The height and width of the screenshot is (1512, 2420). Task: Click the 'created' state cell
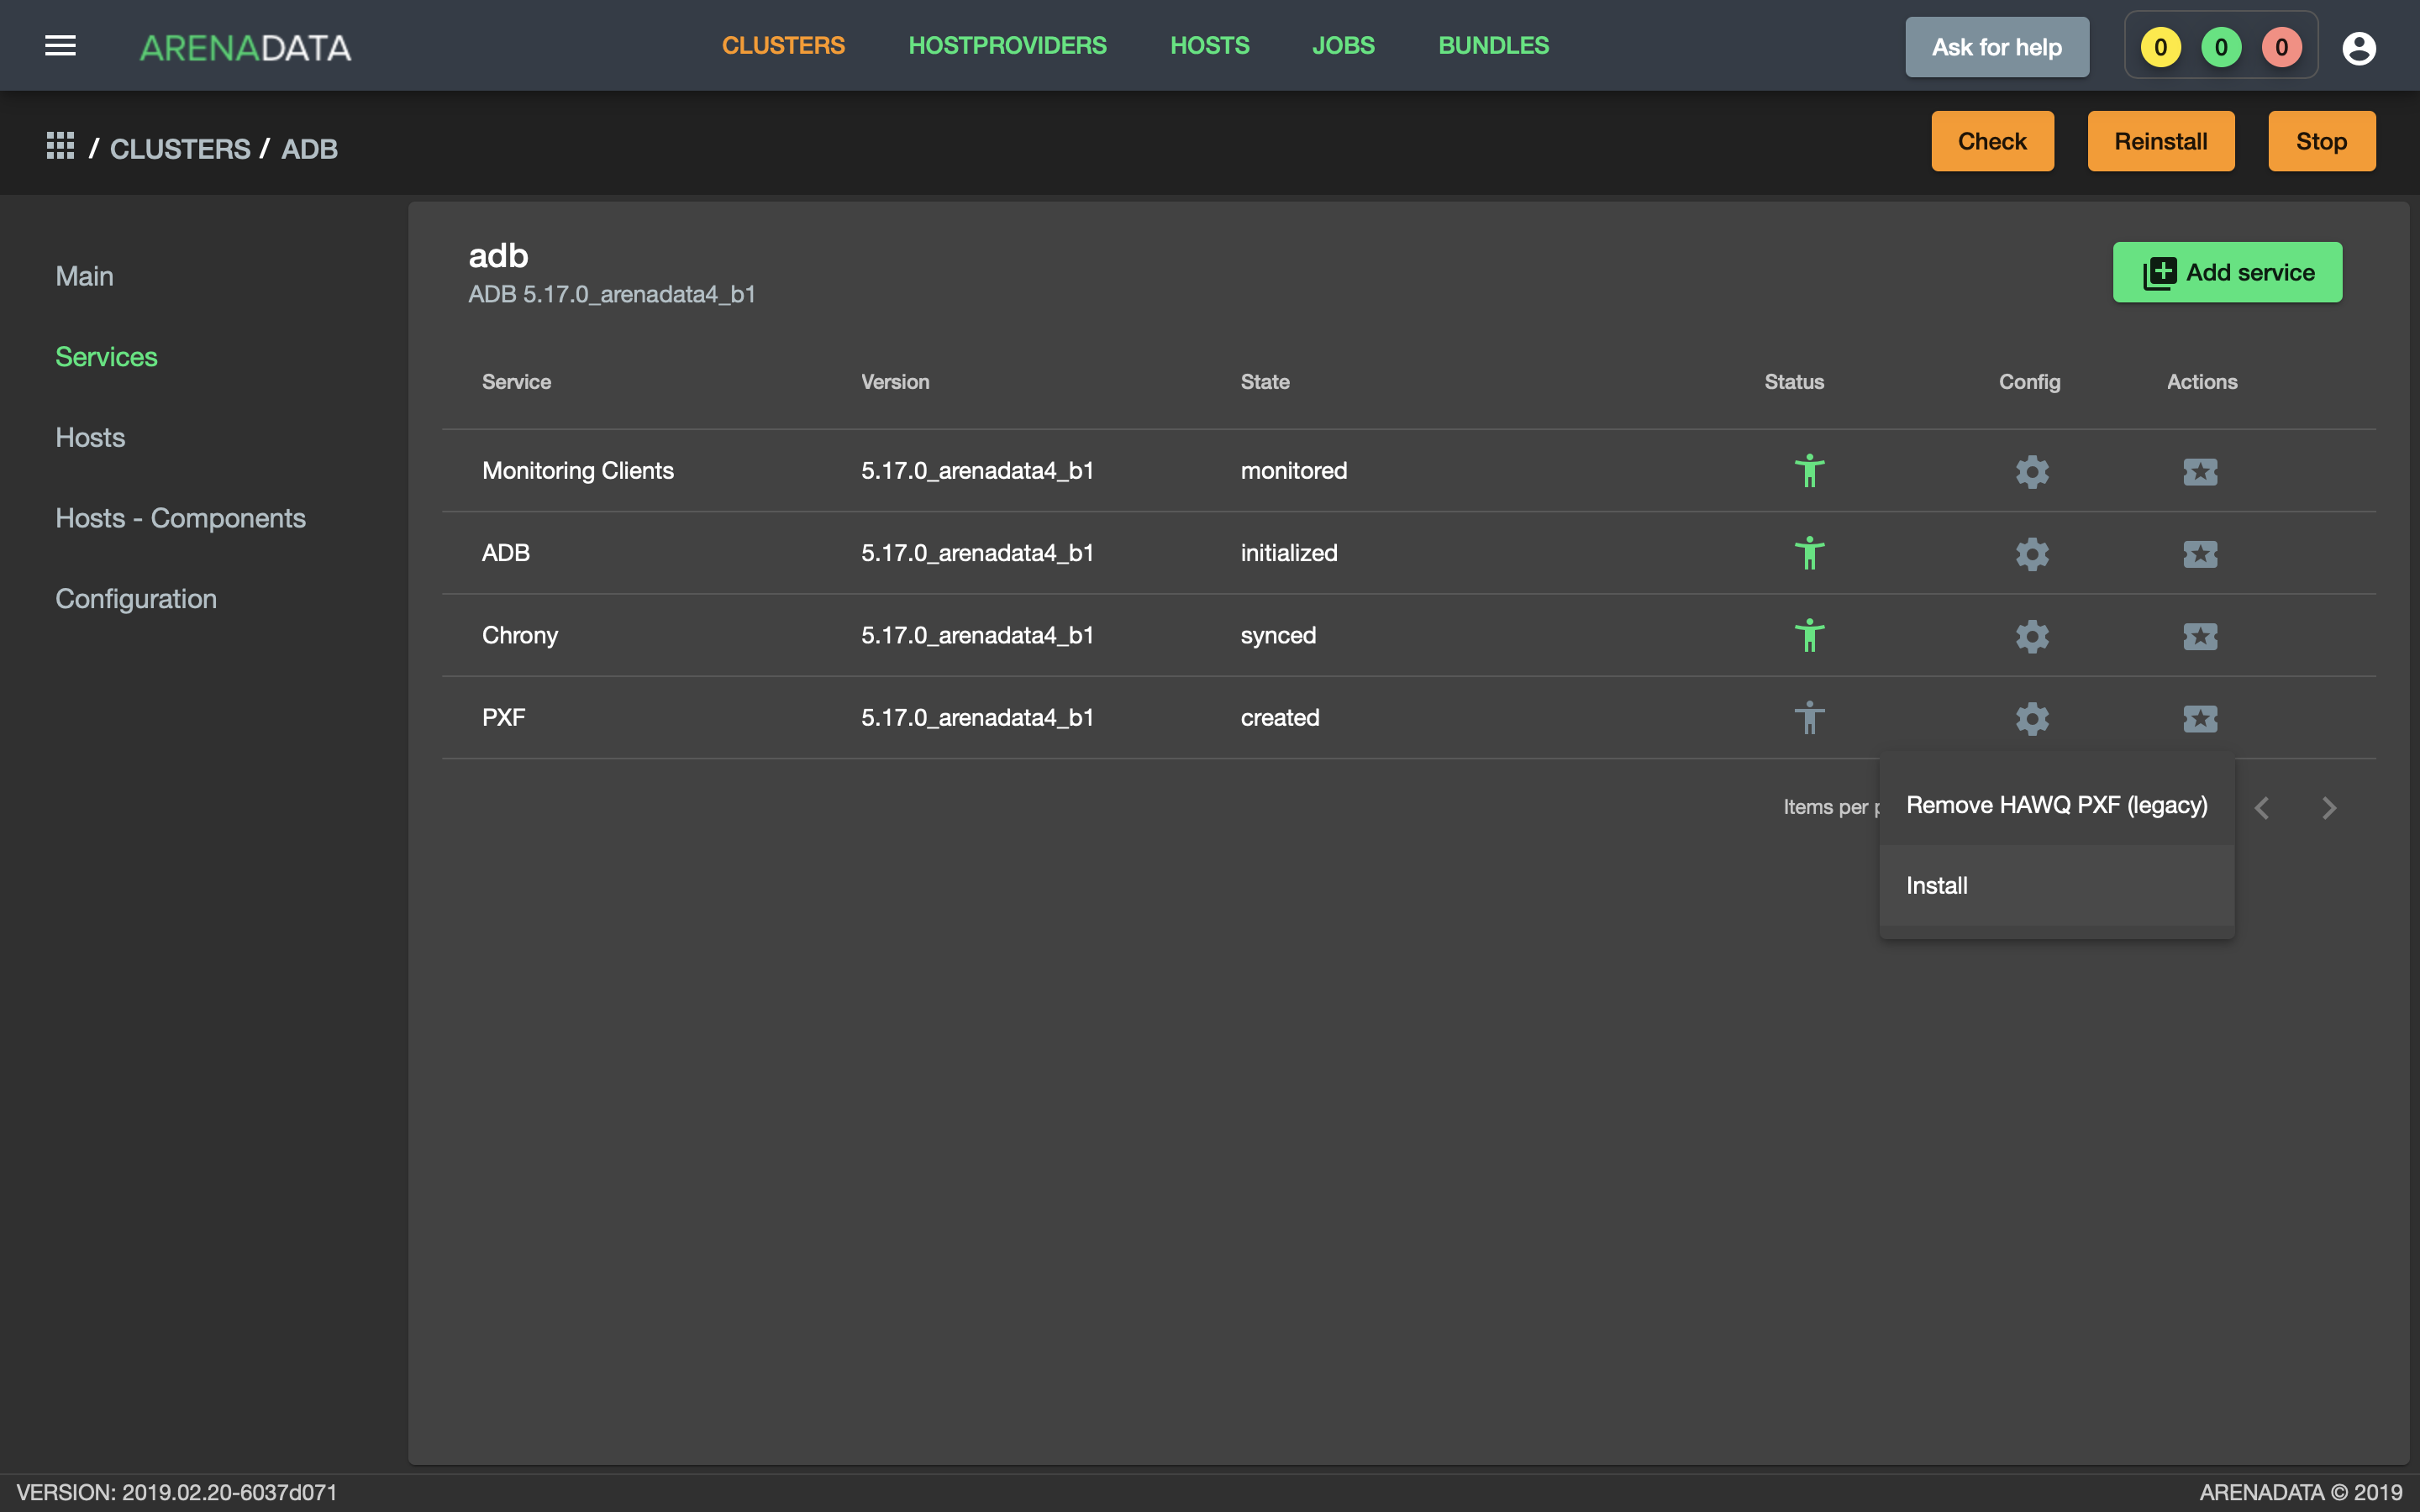click(1279, 717)
